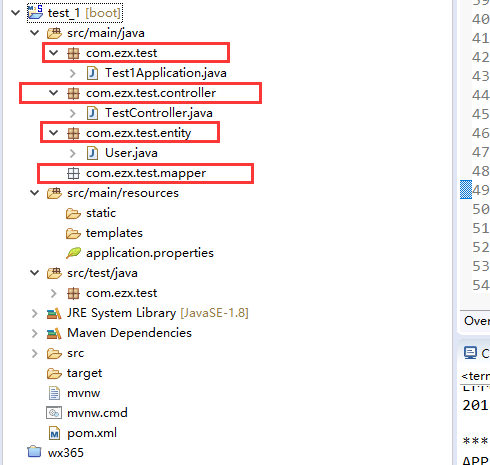Click the src/test/java folder icon

[54, 273]
